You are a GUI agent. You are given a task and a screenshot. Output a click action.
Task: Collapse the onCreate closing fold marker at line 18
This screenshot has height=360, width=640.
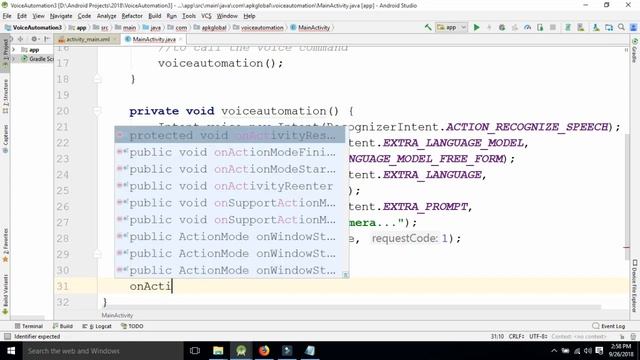tap(98, 79)
